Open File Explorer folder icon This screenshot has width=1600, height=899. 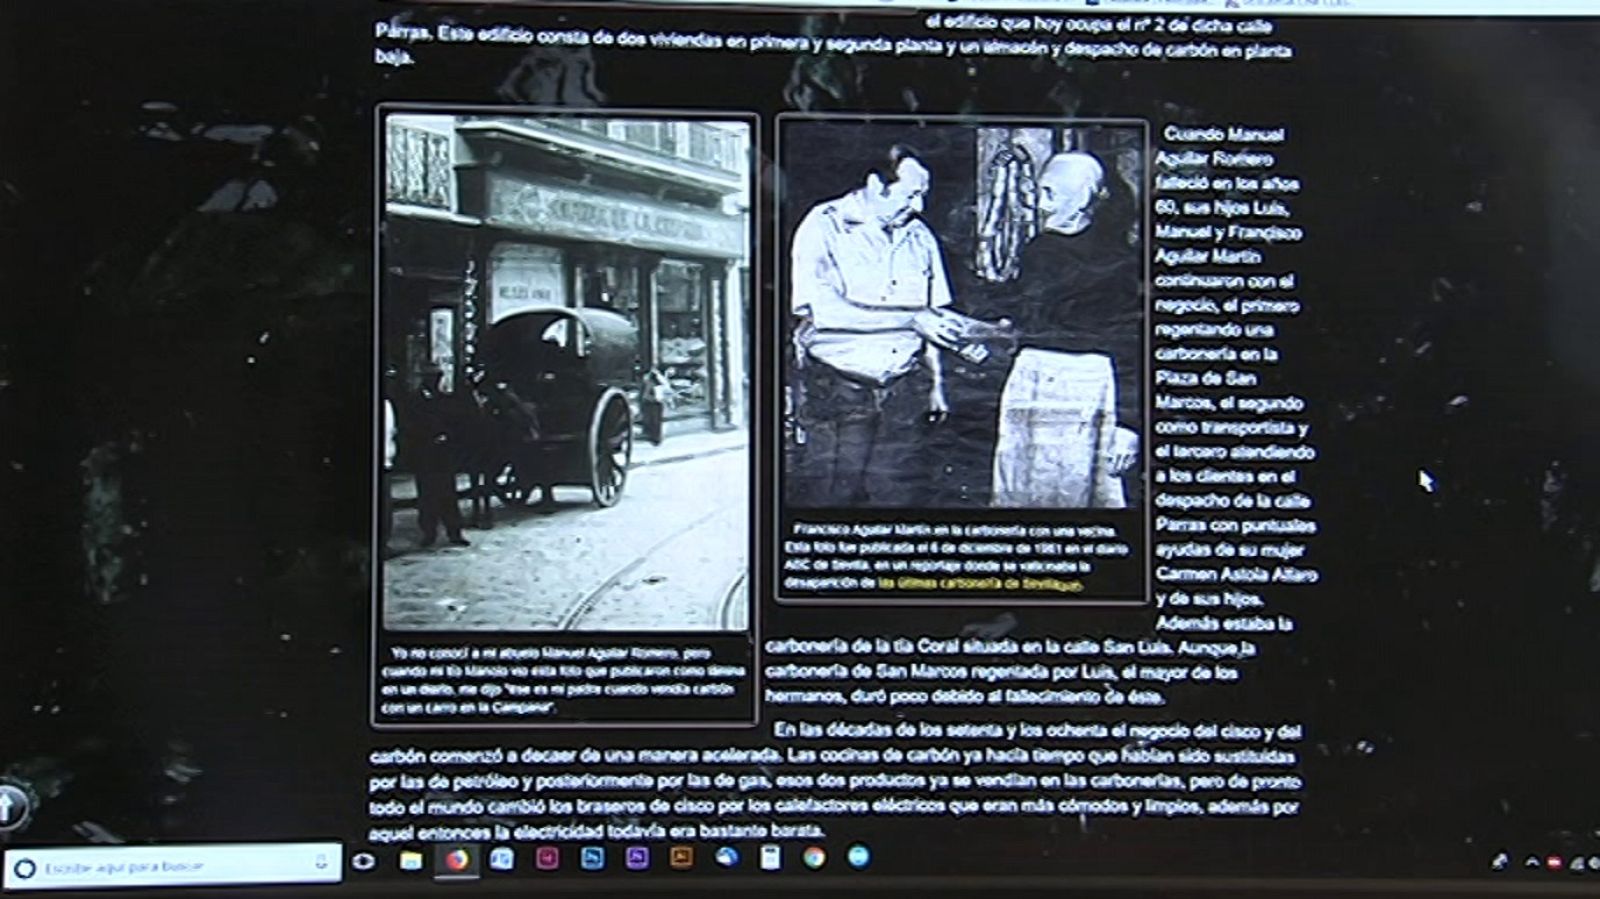tap(411, 860)
